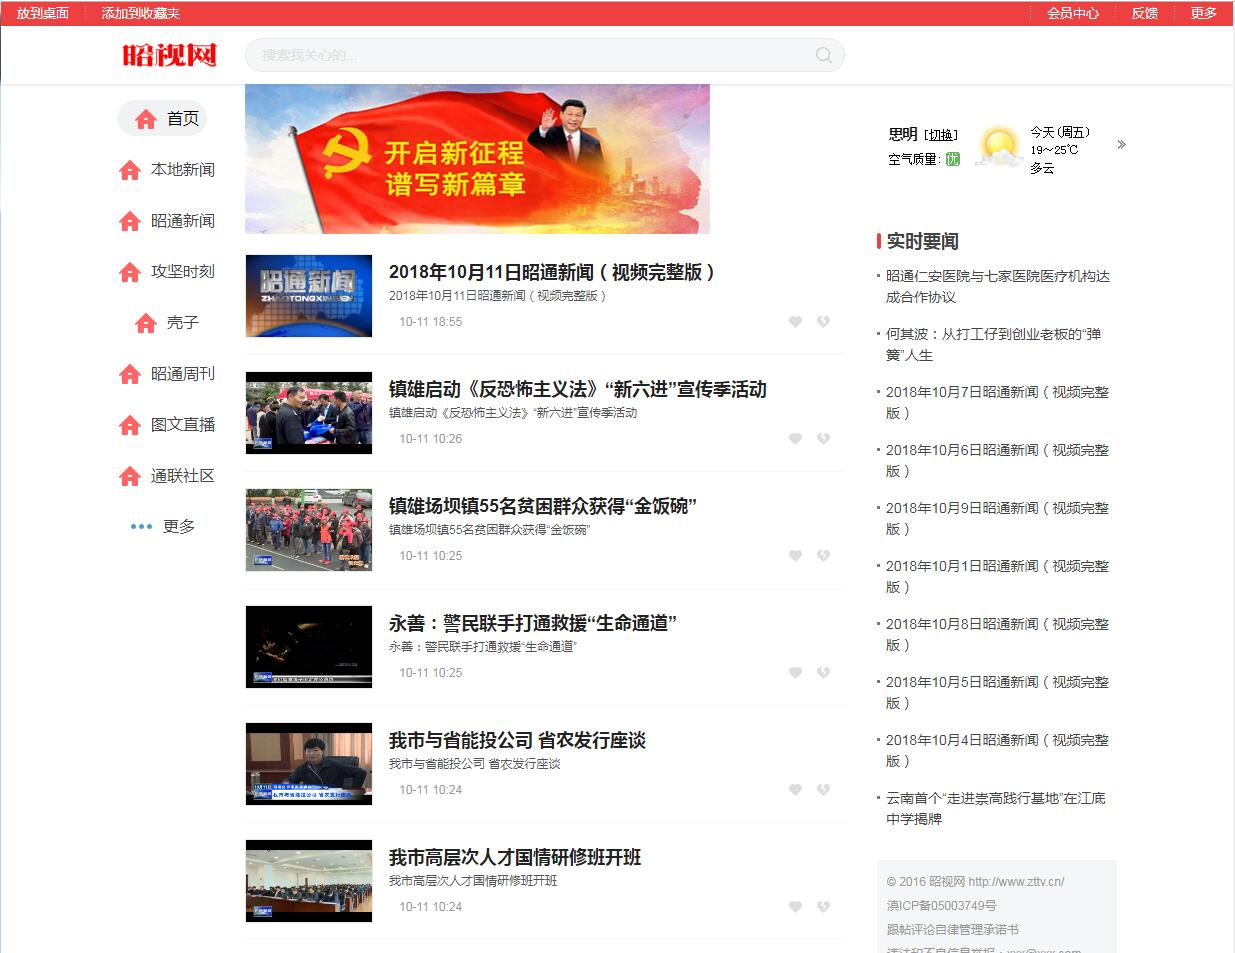Click 切换 to switch city
Screen dimensions: 1235x953
940,135
